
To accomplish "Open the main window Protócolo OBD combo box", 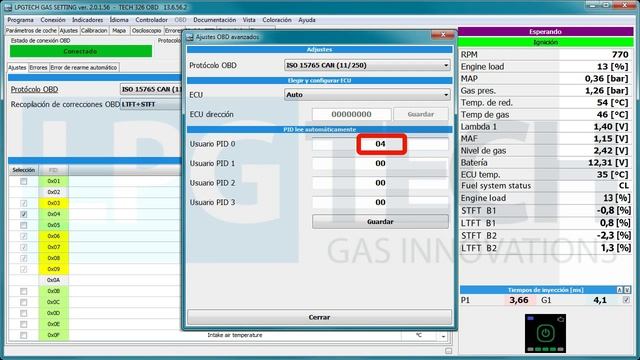I will tap(151, 89).
